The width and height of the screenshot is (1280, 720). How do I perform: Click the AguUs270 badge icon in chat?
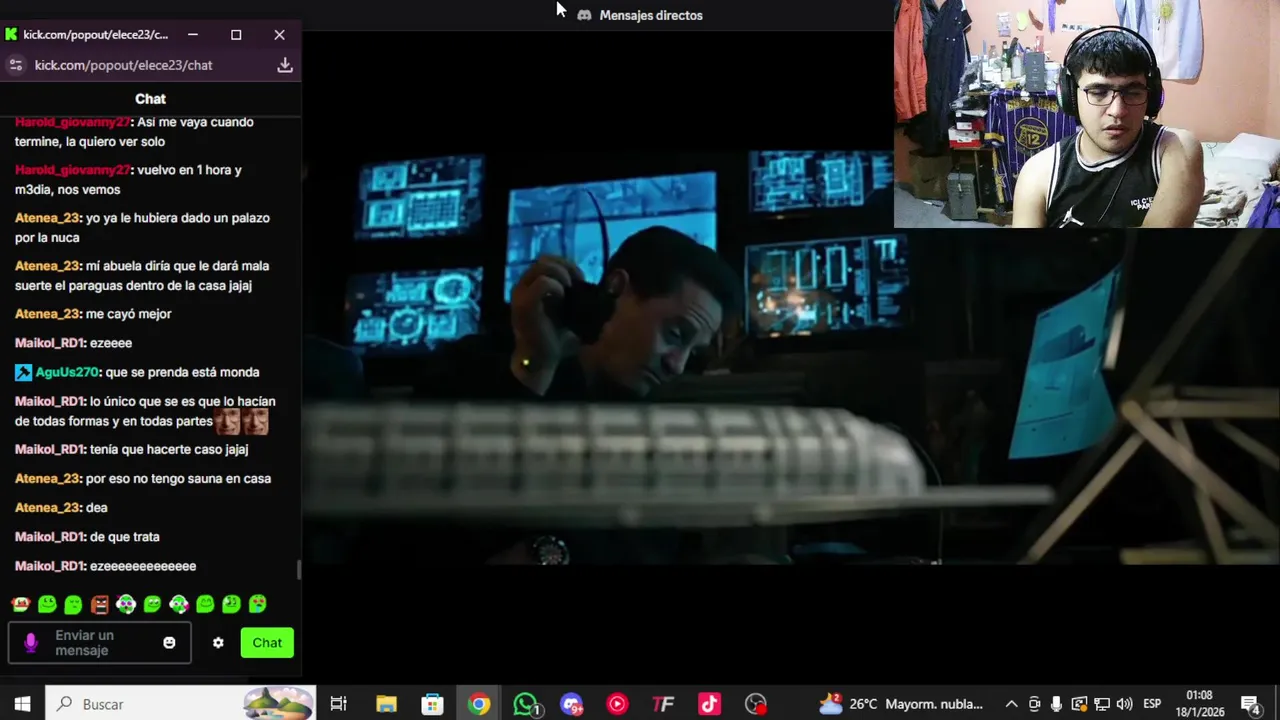coord(23,372)
